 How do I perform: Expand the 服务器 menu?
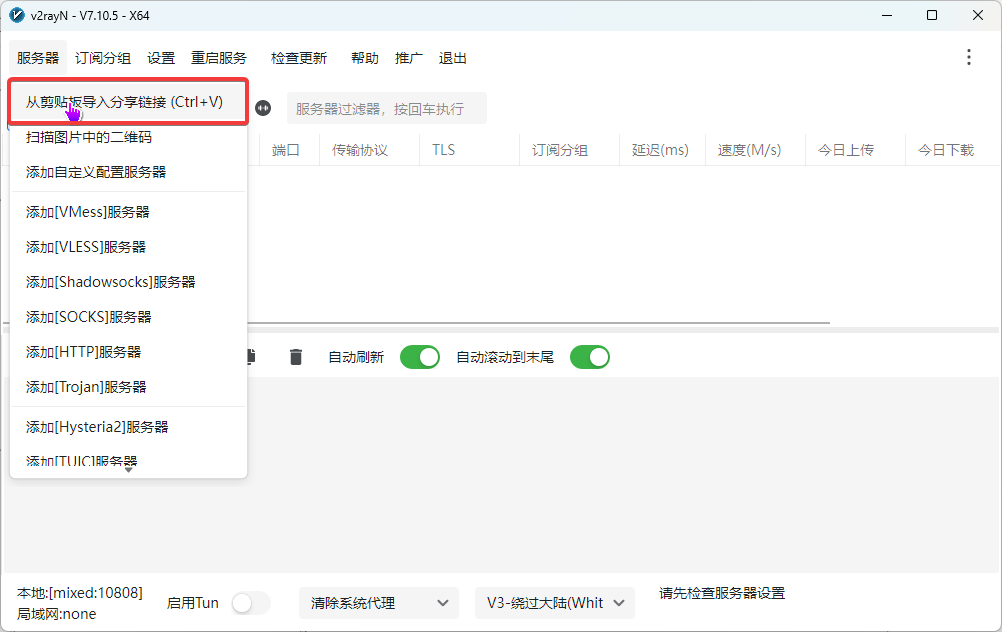pyautogui.click(x=36, y=57)
